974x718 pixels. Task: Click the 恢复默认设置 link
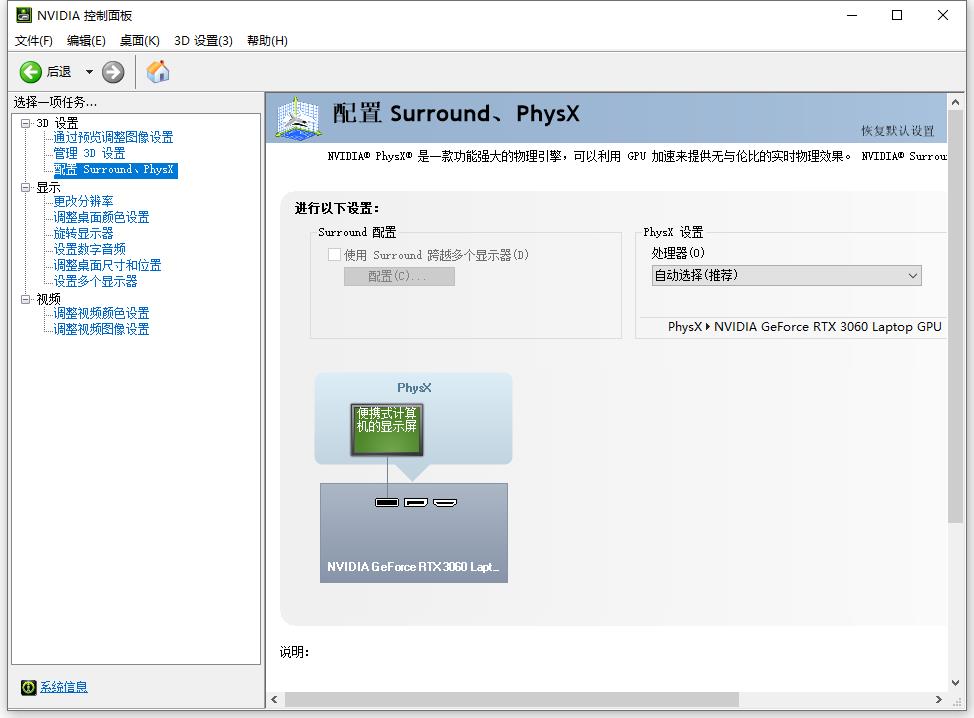coord(898,131)
